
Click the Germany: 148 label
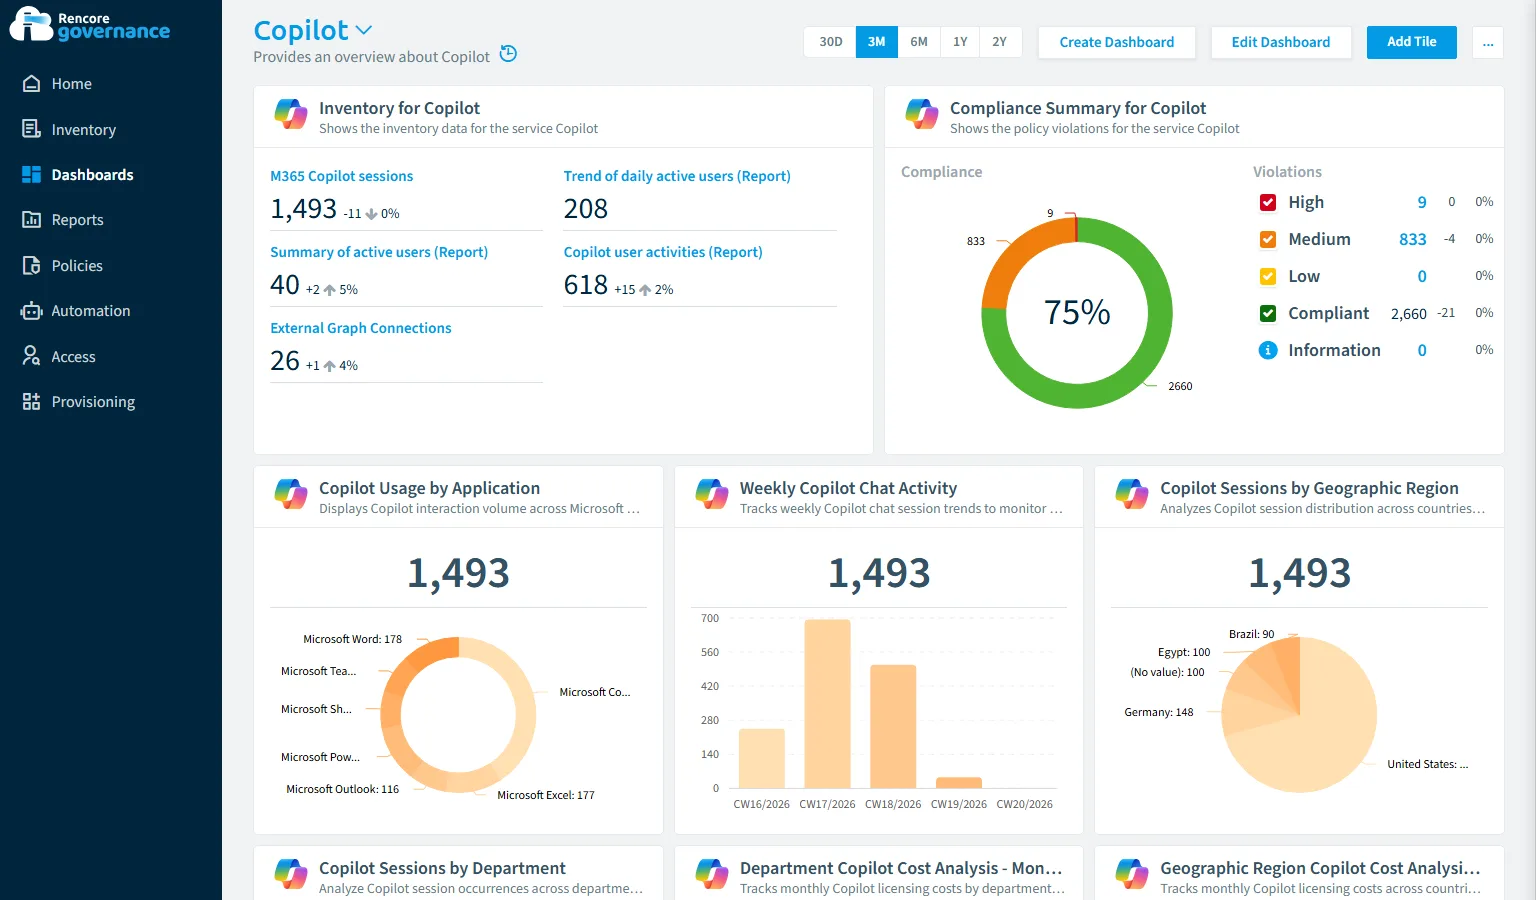[1158, 712]
